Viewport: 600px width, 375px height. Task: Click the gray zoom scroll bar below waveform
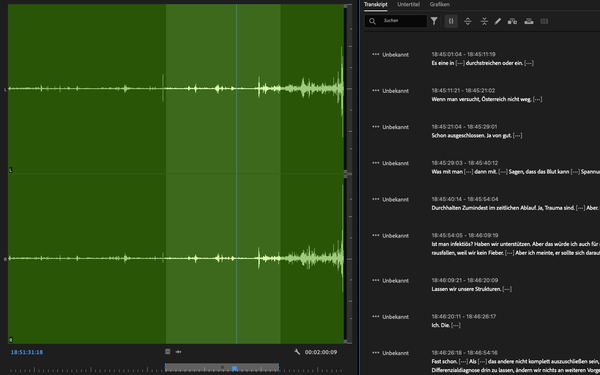pos(222,367)
